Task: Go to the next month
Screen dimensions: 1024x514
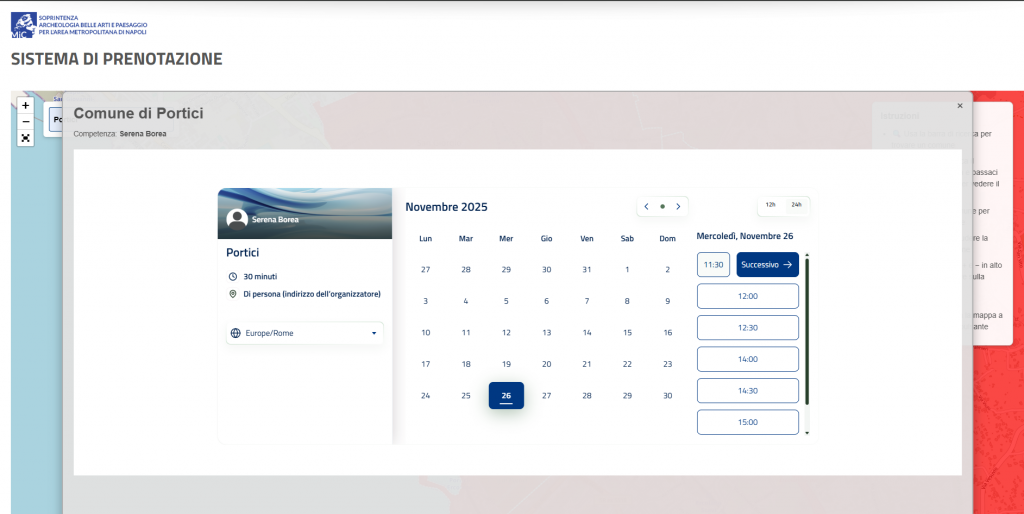Action: (678, 207)
